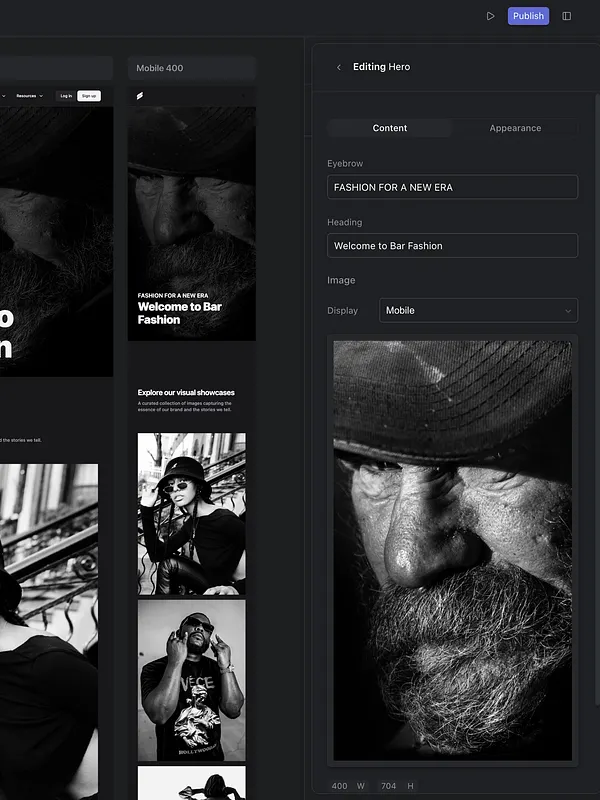
Task: Select the man with sunglasses photo
Action: point(191,681)
